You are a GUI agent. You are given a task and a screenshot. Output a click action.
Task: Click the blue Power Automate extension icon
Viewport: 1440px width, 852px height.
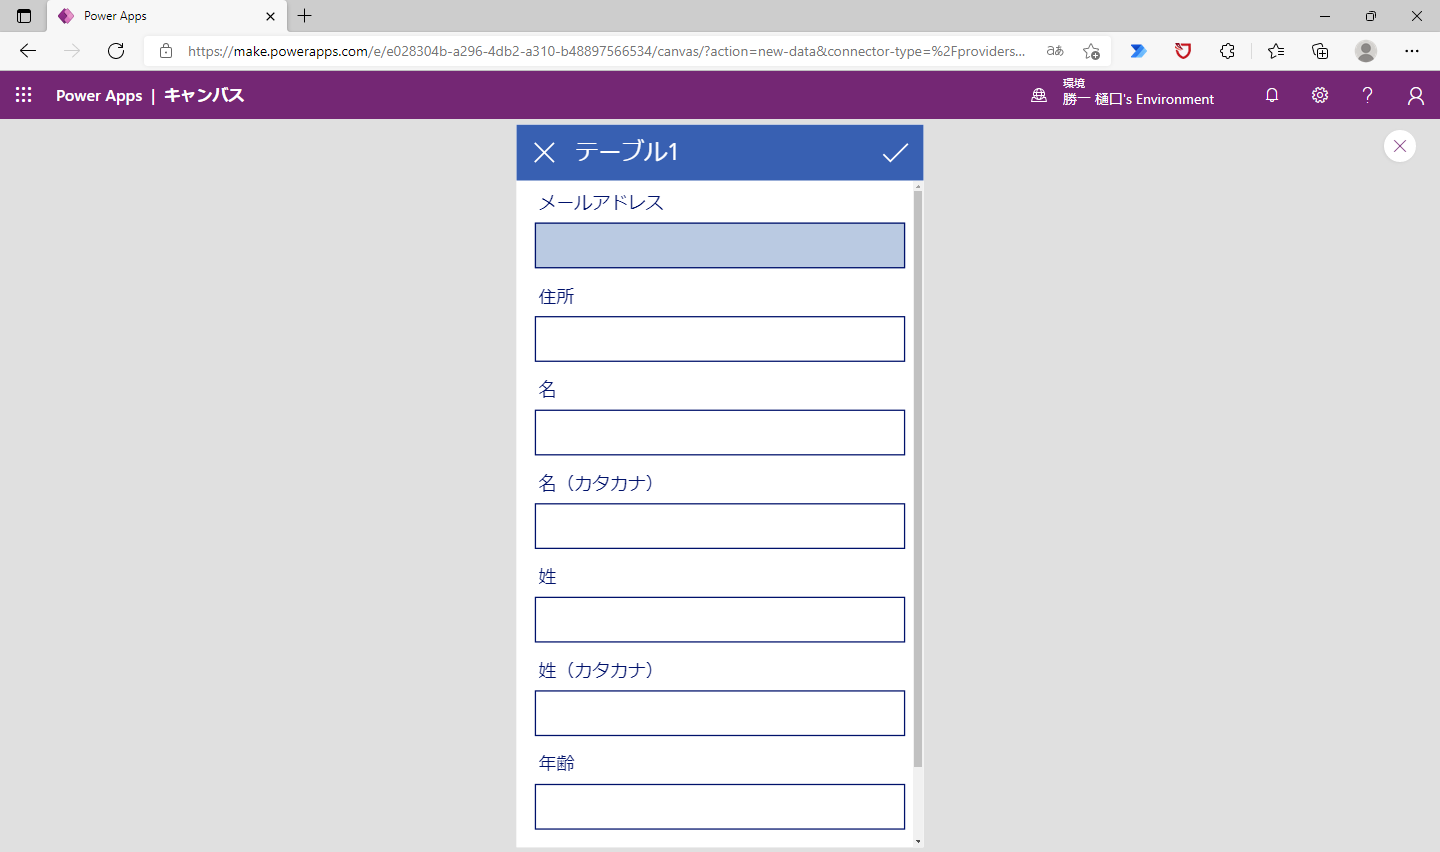tap(1138, 51)
